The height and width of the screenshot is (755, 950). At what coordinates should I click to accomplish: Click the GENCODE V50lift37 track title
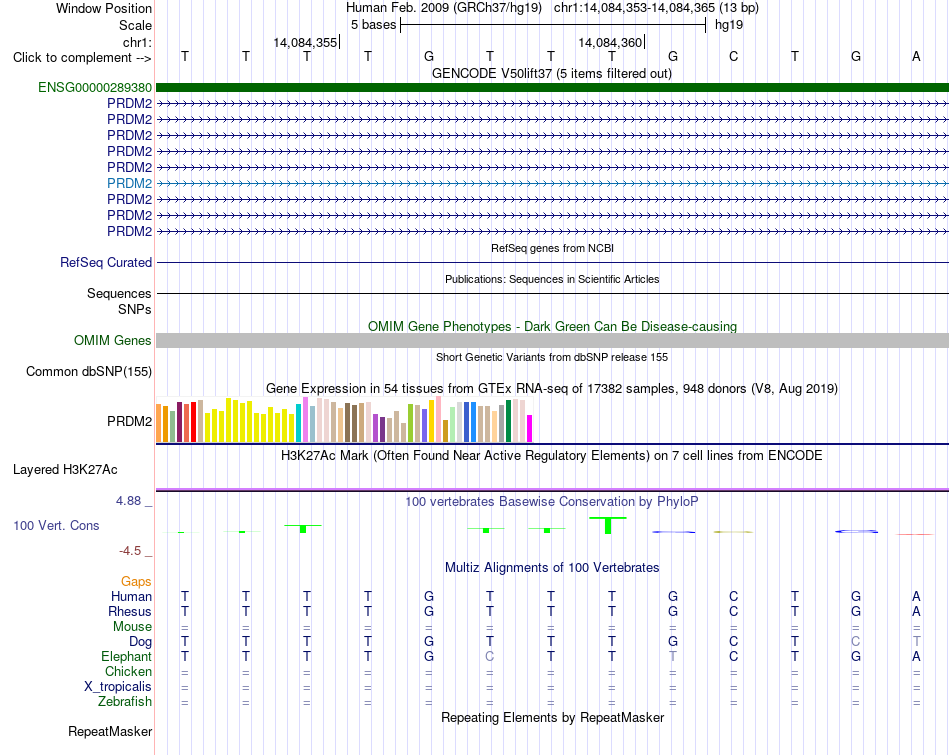(x=551, y=73)
